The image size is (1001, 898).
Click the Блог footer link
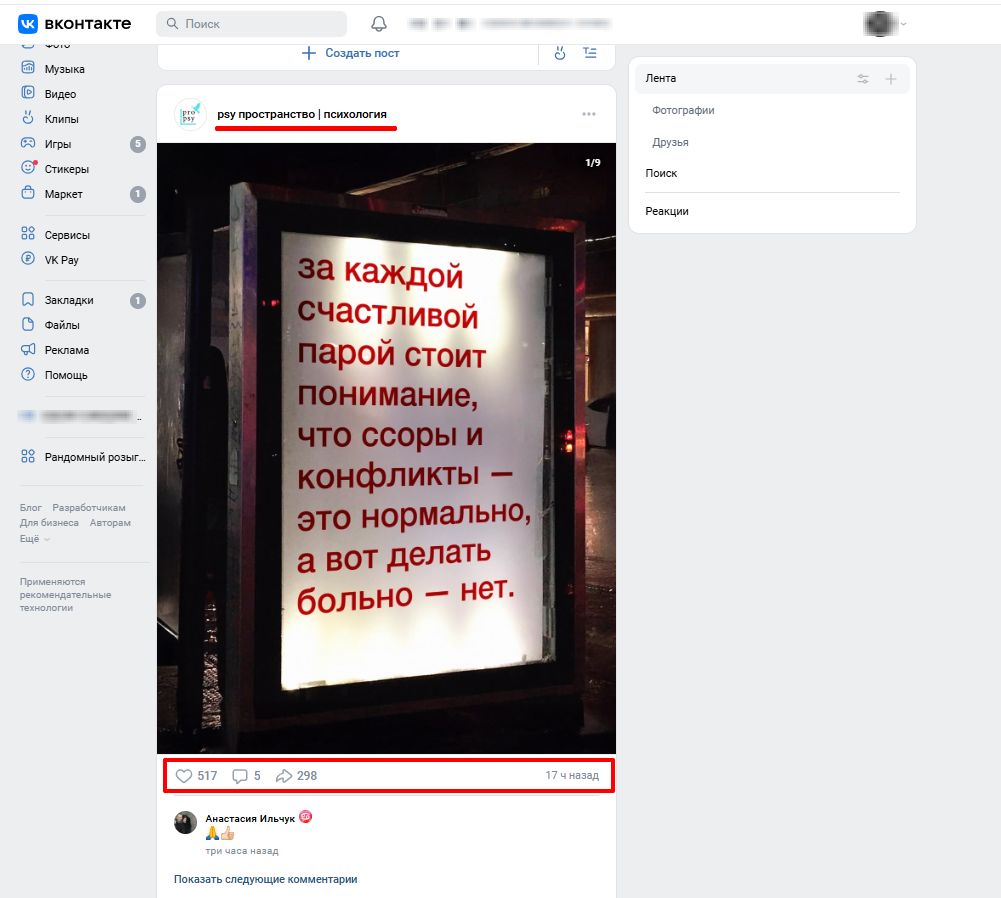tap(31, 507)
